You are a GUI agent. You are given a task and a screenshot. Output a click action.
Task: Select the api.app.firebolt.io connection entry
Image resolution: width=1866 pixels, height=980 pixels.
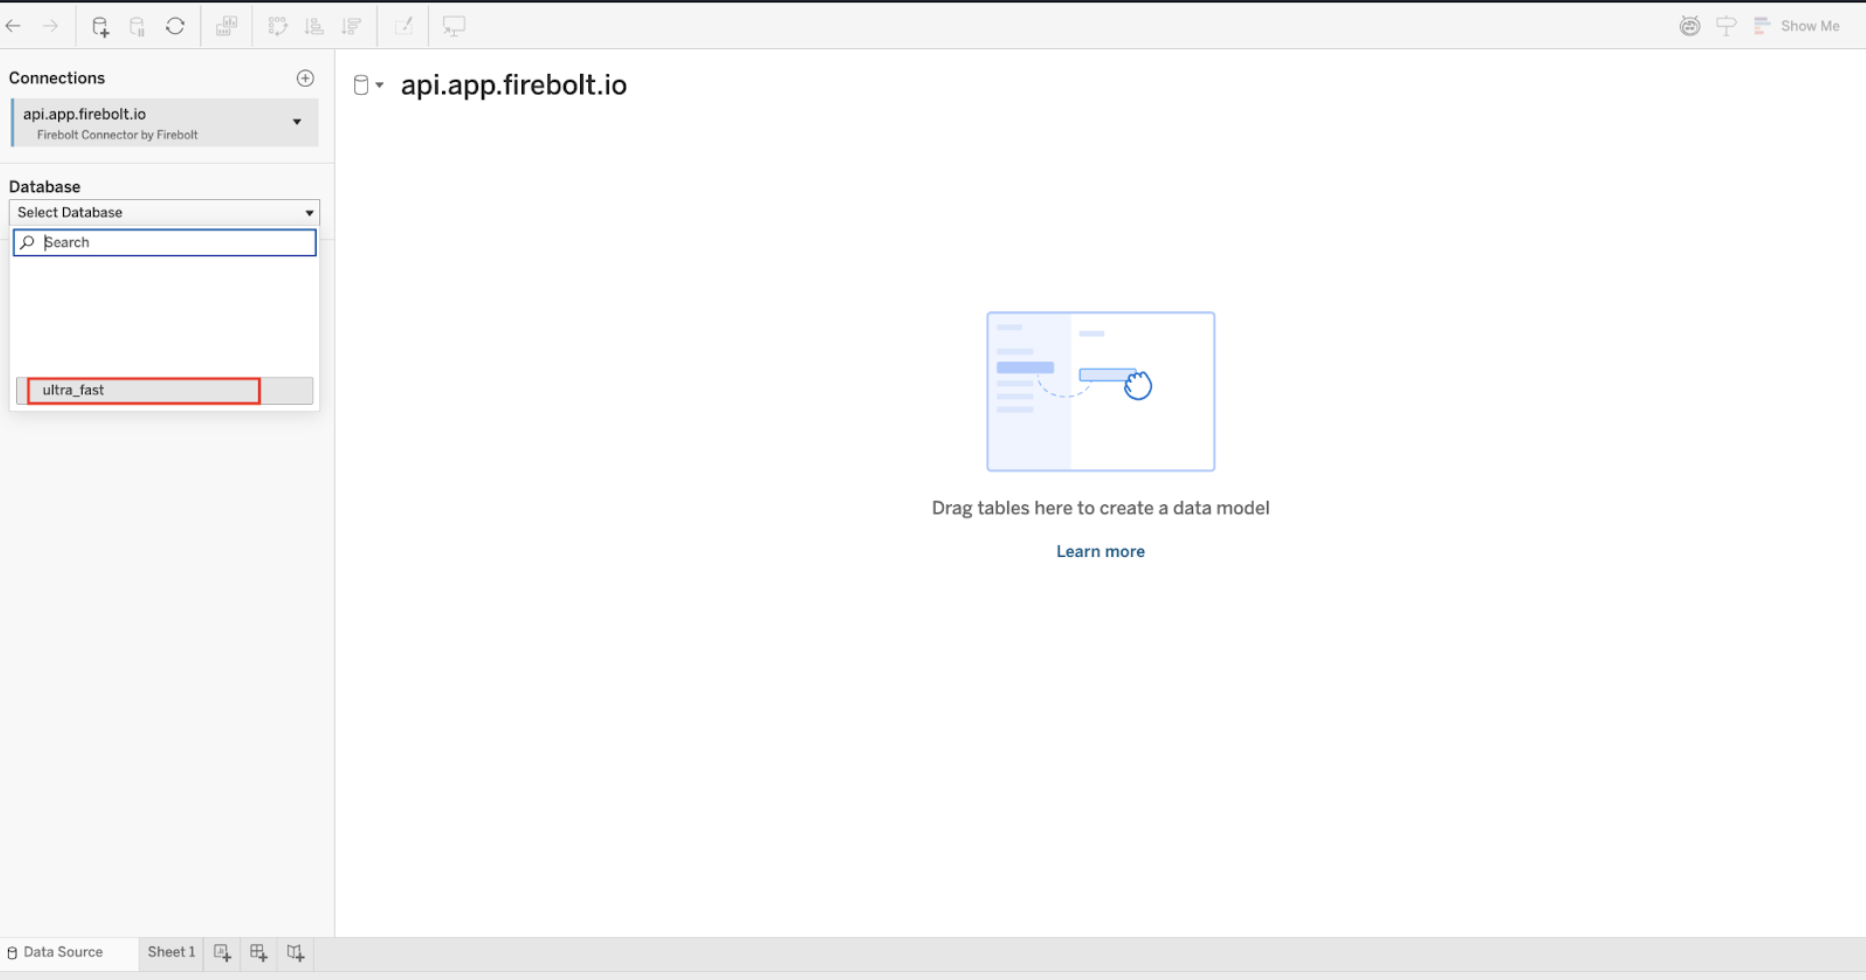(165, 122)
